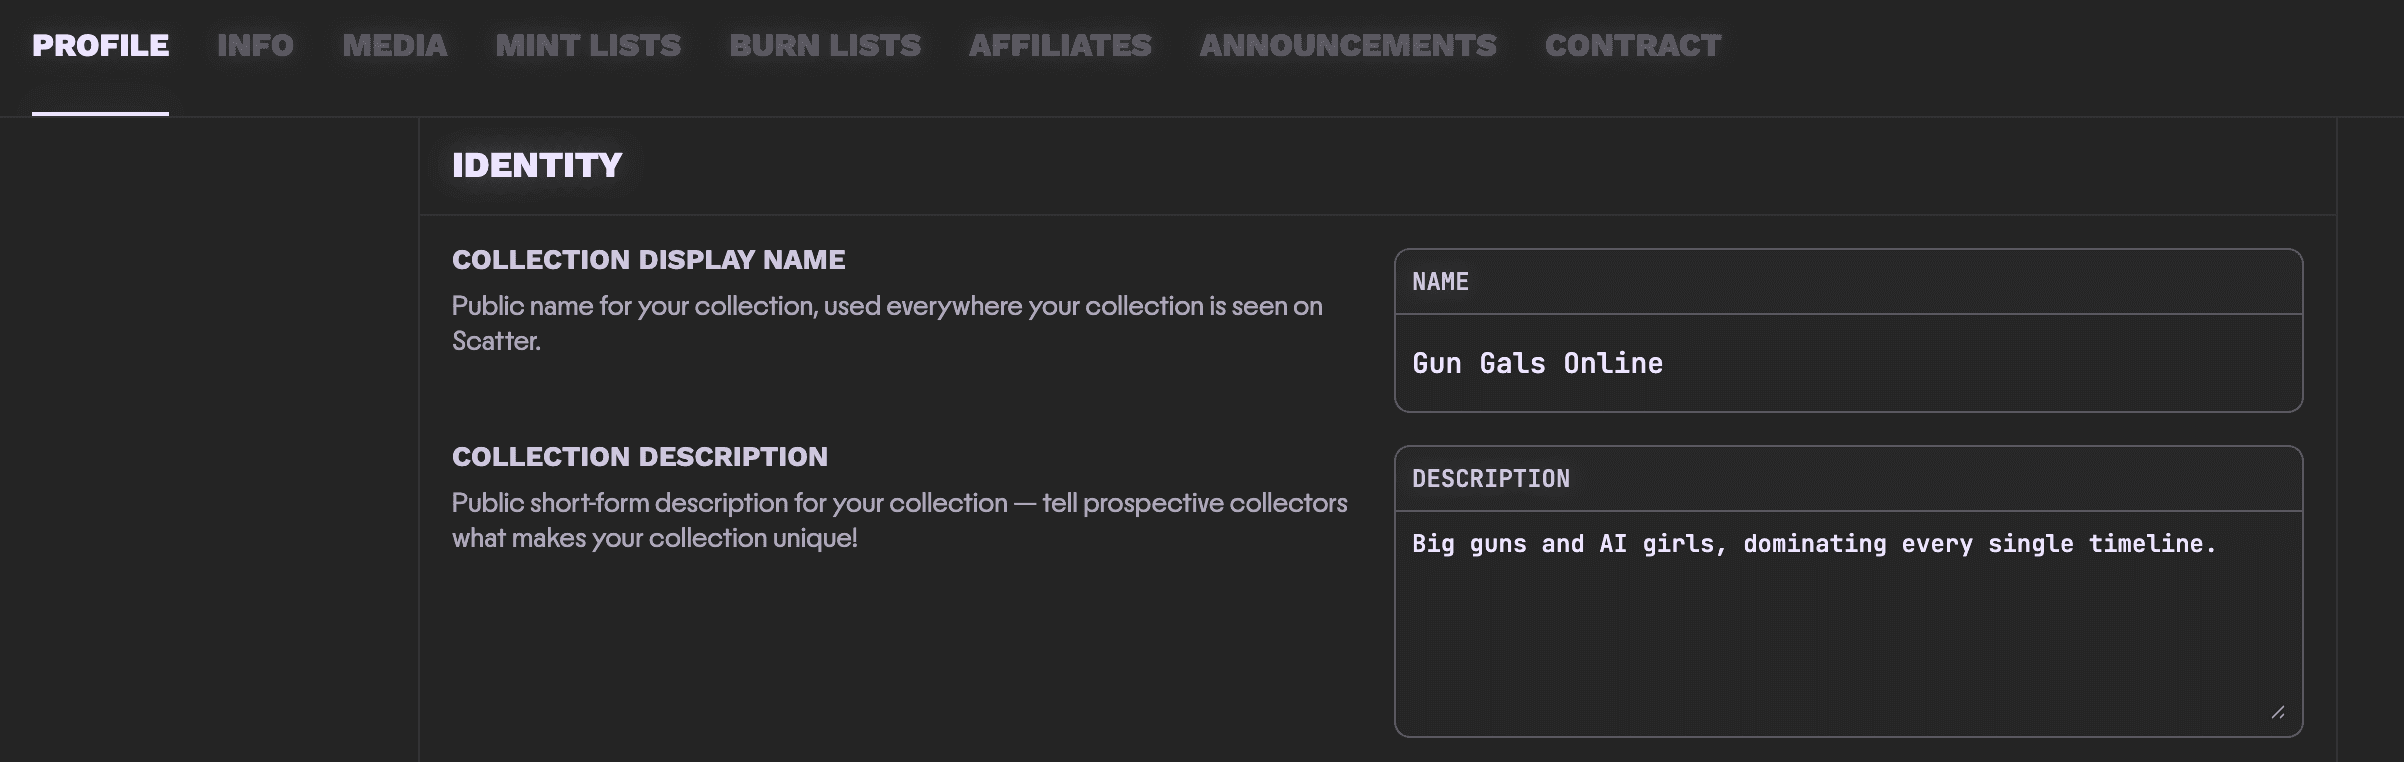This screenshot has height=762, width=2404.
Task: Select the Profile tab
Action: click(x=100, y=46)
